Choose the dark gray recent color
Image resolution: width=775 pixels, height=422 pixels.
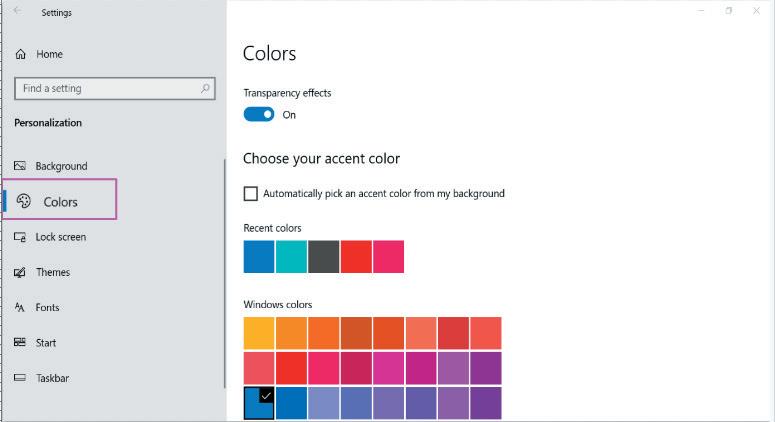pos(323,256)
